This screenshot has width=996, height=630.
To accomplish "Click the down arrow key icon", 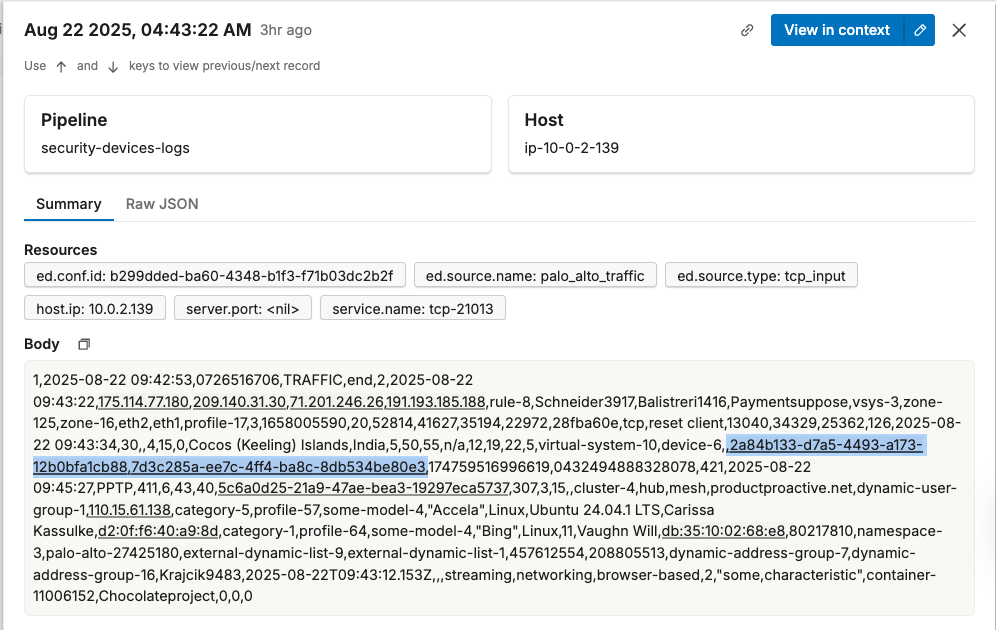I will pos(113,66).
